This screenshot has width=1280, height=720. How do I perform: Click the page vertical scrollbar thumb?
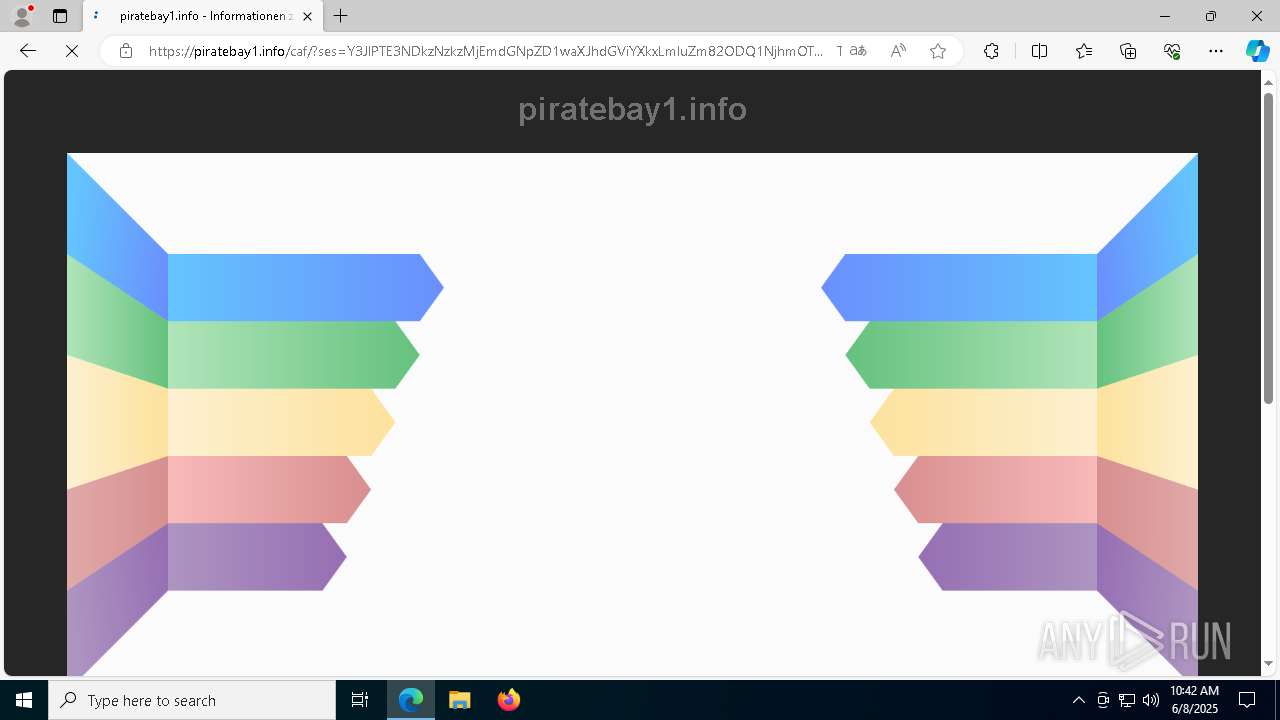tap(1268, 248)
